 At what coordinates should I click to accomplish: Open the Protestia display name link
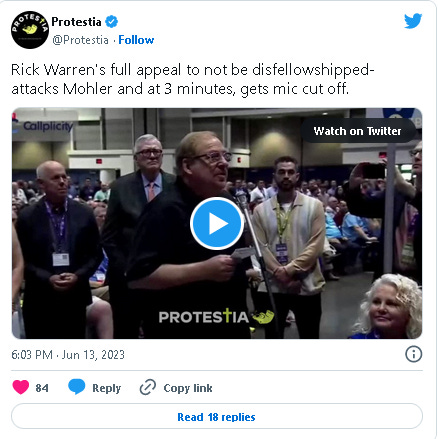click(x=76, y=22)
